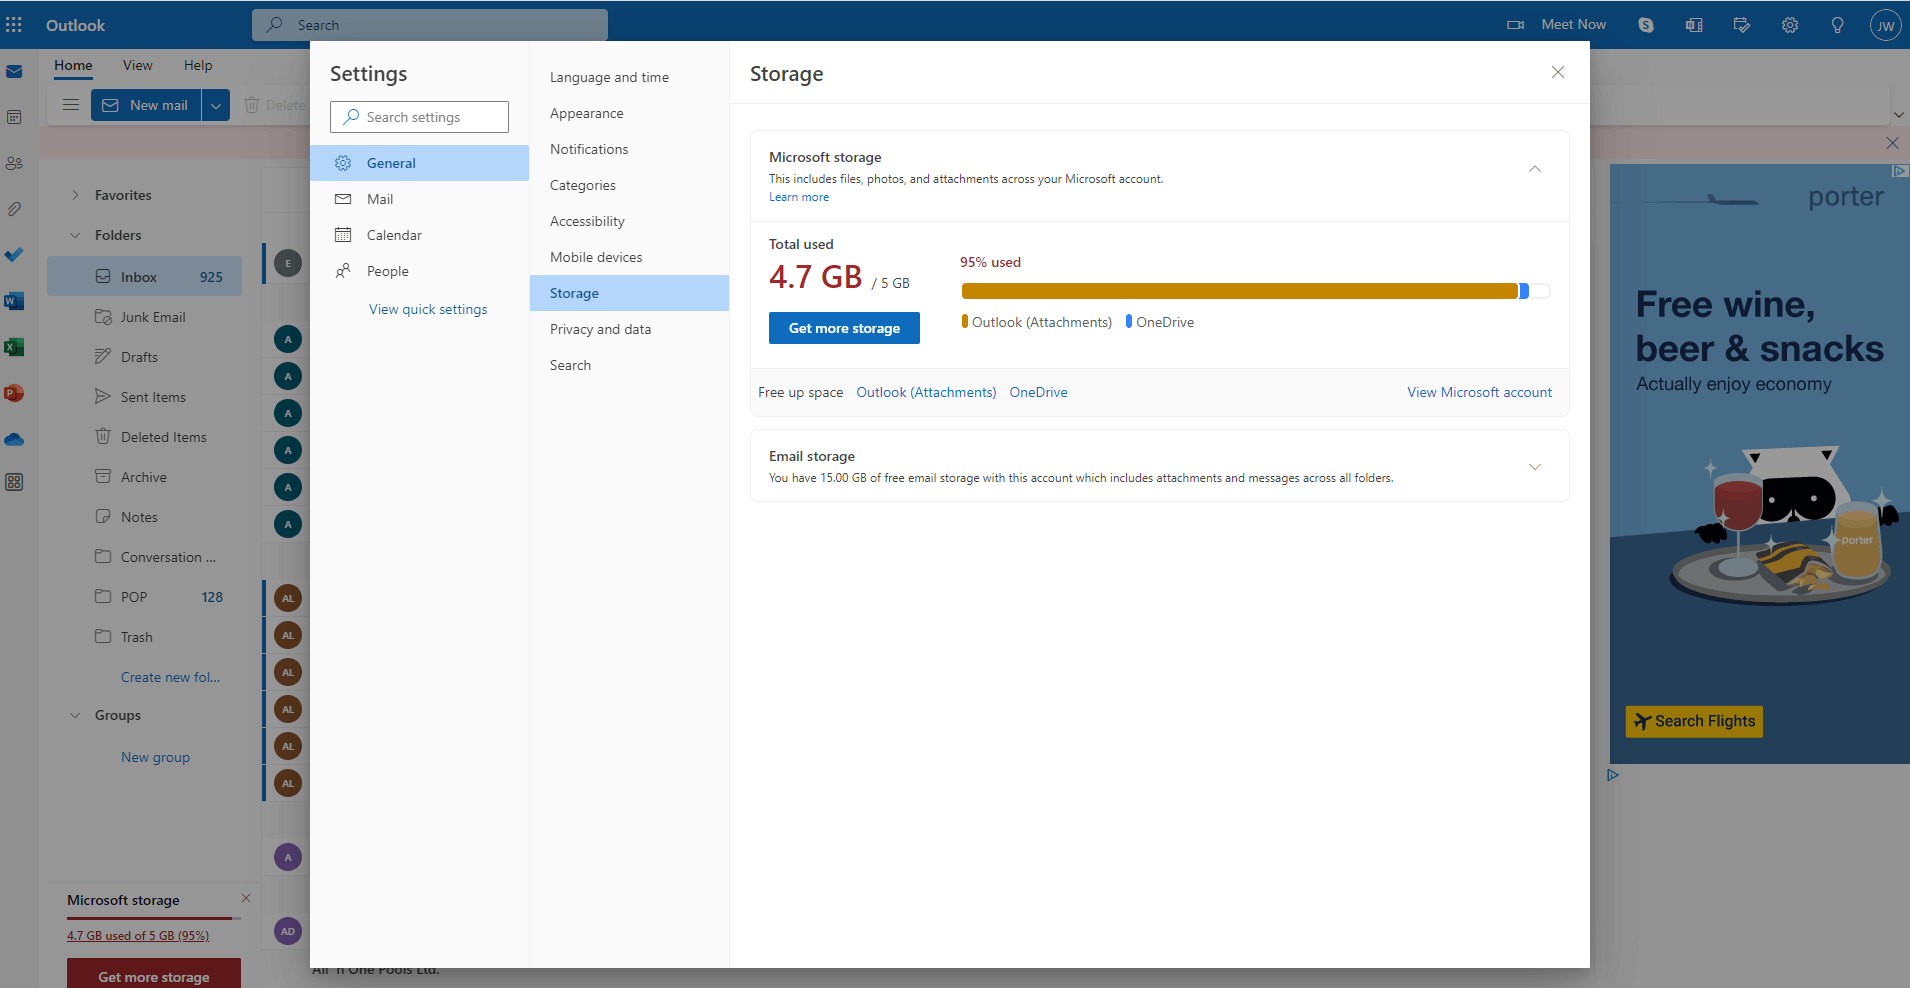Viewport: 1910px width, 988px height.
Task: Open Tips lightbulb icon
Action: 1838,25
